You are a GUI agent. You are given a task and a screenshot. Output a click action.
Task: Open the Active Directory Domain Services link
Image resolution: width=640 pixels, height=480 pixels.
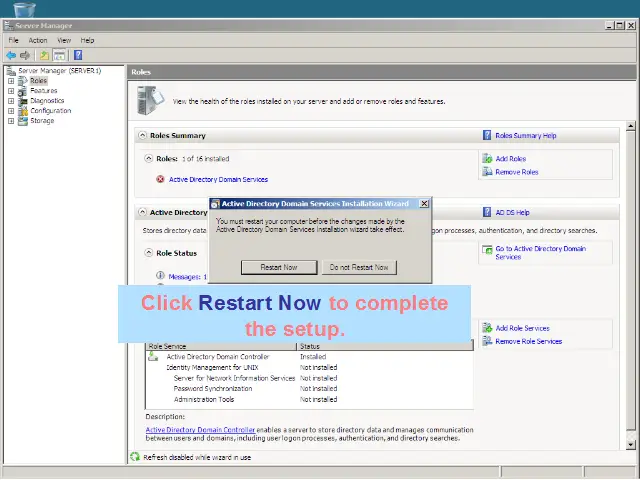point(218,180)
